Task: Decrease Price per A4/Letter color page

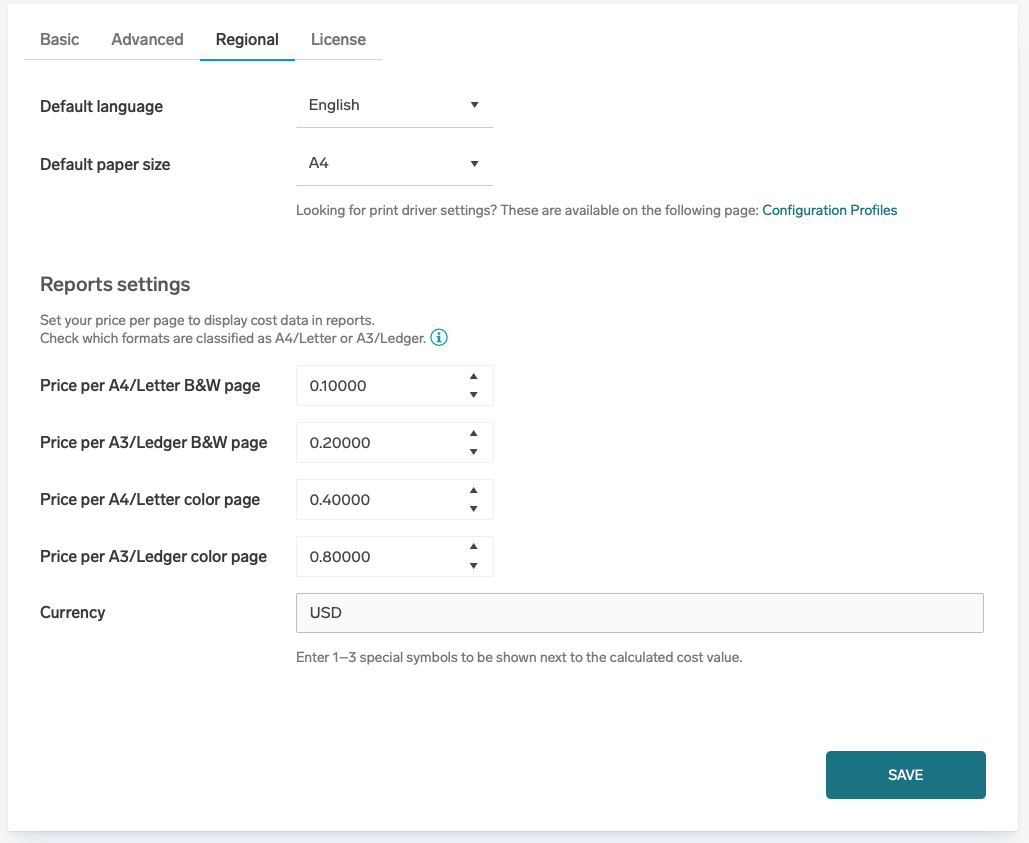Action: pyautogui.click(x=474, y=509)
